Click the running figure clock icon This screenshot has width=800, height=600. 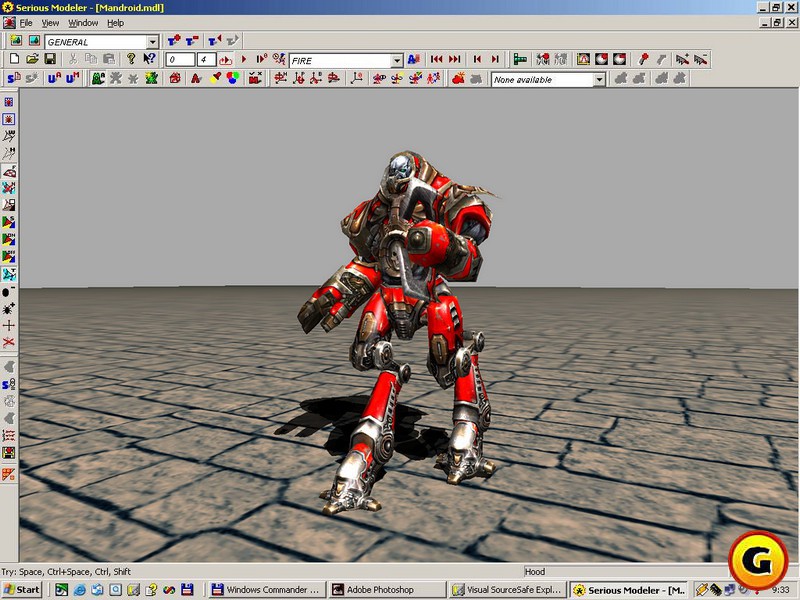[x=279, y=60]
